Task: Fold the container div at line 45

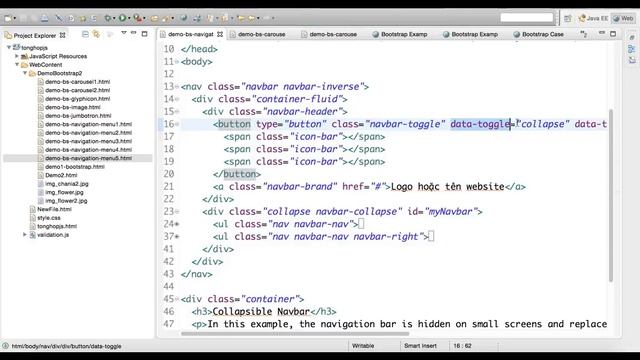Action: (177, 299)
